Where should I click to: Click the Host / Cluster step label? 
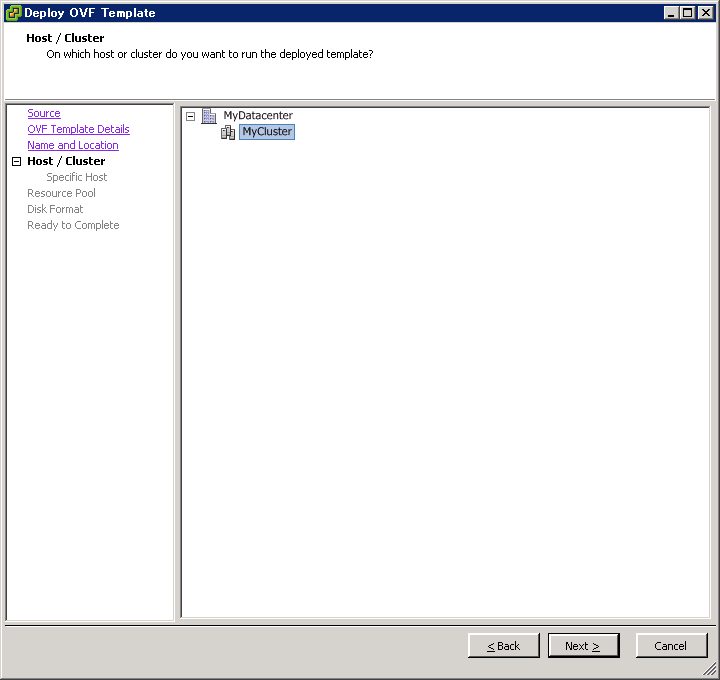[66, 161]
